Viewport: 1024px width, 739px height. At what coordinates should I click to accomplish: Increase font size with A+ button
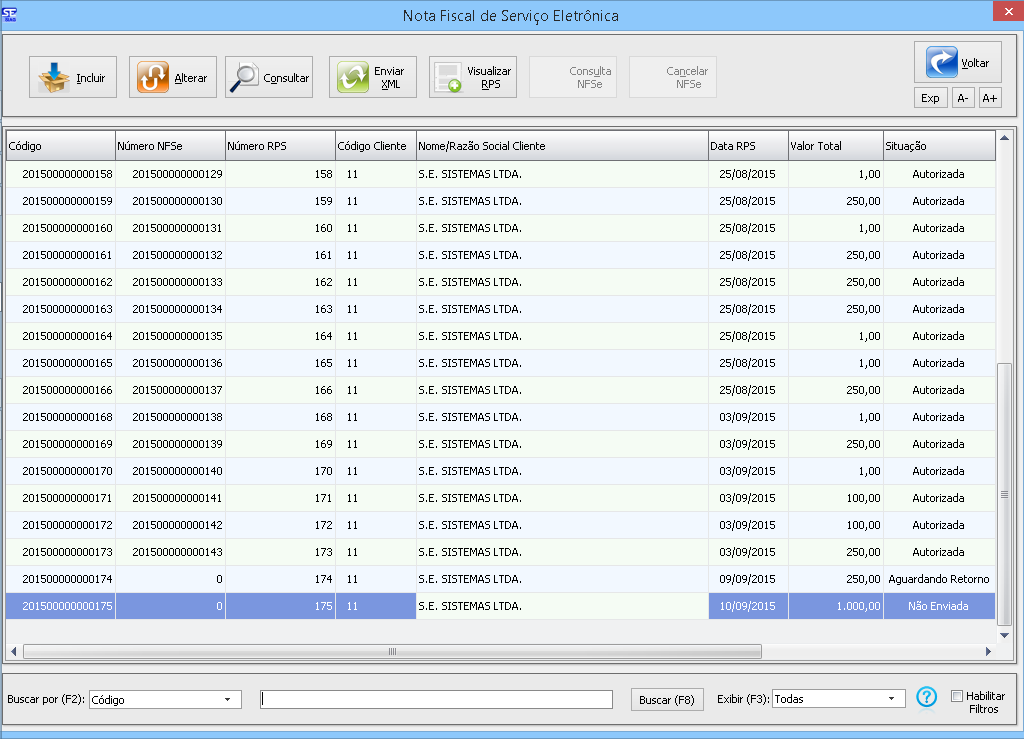(x=989, y=97)
